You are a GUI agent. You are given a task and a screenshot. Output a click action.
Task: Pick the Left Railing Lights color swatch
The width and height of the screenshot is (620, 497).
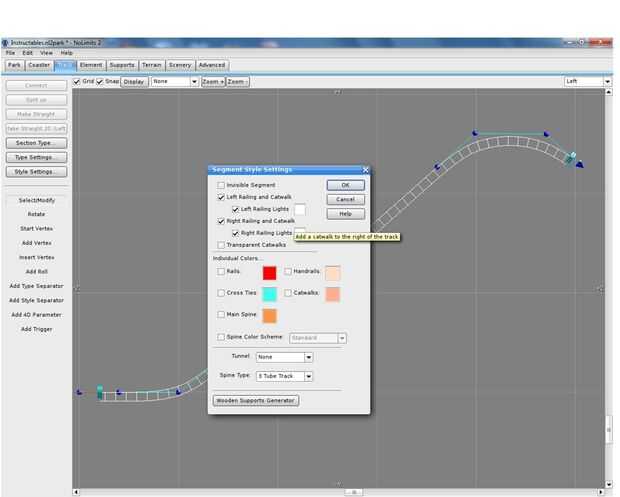coord(300,210)
